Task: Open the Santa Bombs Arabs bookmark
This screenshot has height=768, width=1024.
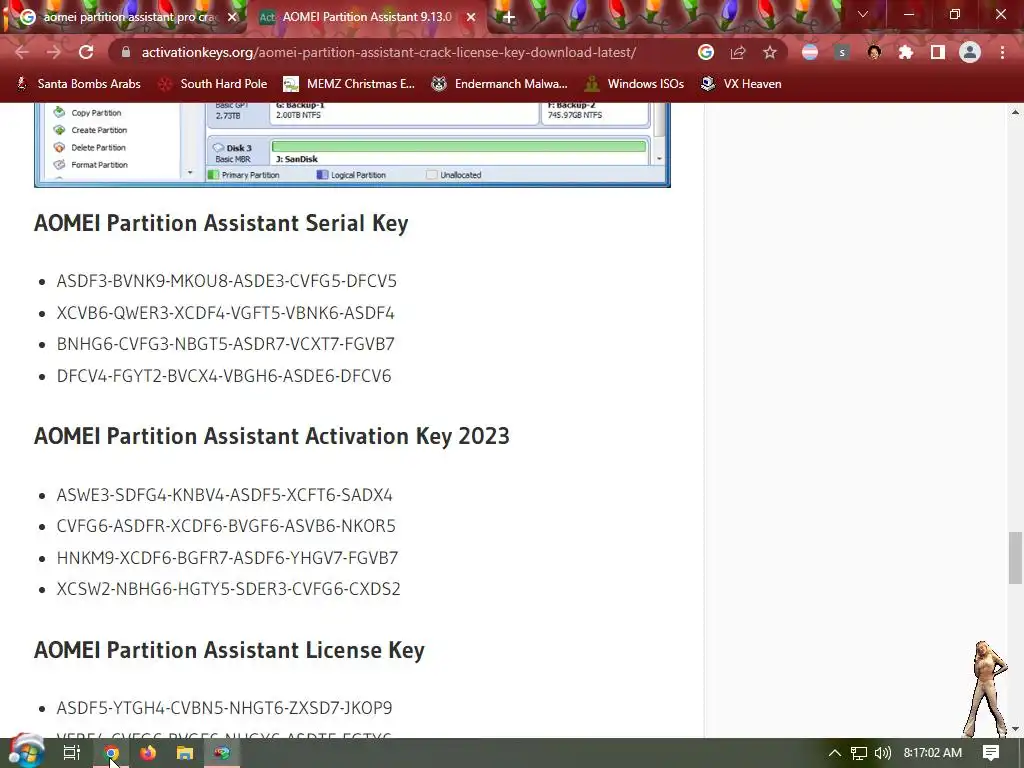Action: point(78,84)
